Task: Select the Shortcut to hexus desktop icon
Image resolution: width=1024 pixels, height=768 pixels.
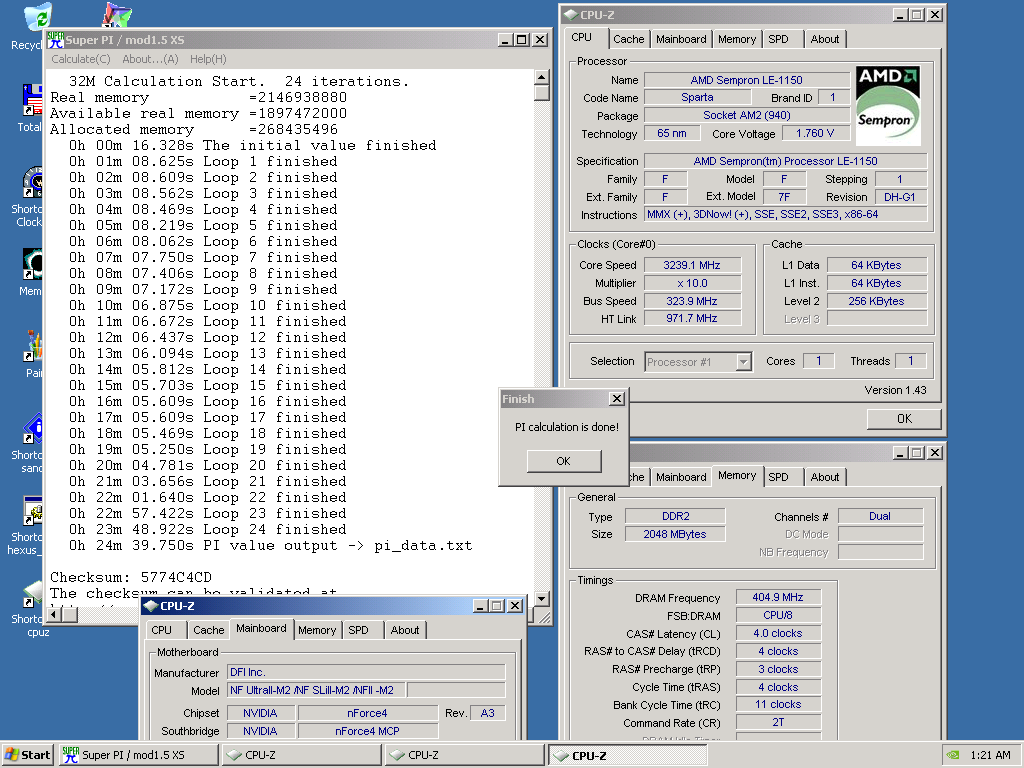Action: pos(33,511)
